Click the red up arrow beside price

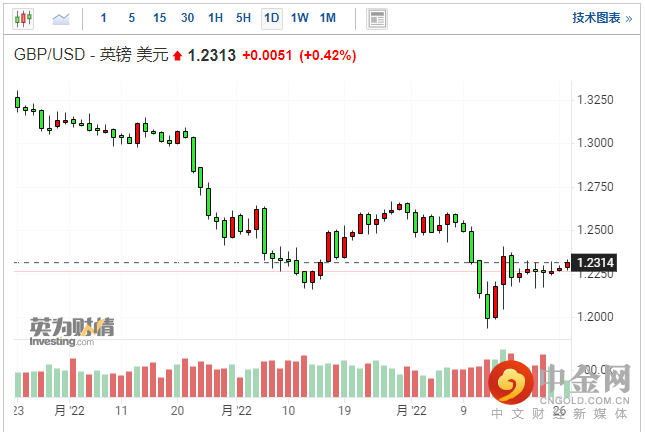pos(178,56)
